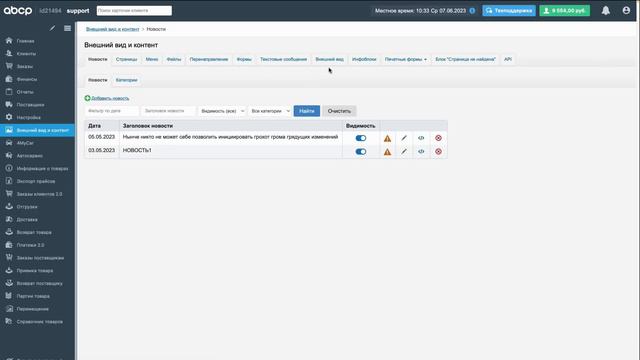
Task: Open Главная in the sidebar
Action: [x=25, y=41]
